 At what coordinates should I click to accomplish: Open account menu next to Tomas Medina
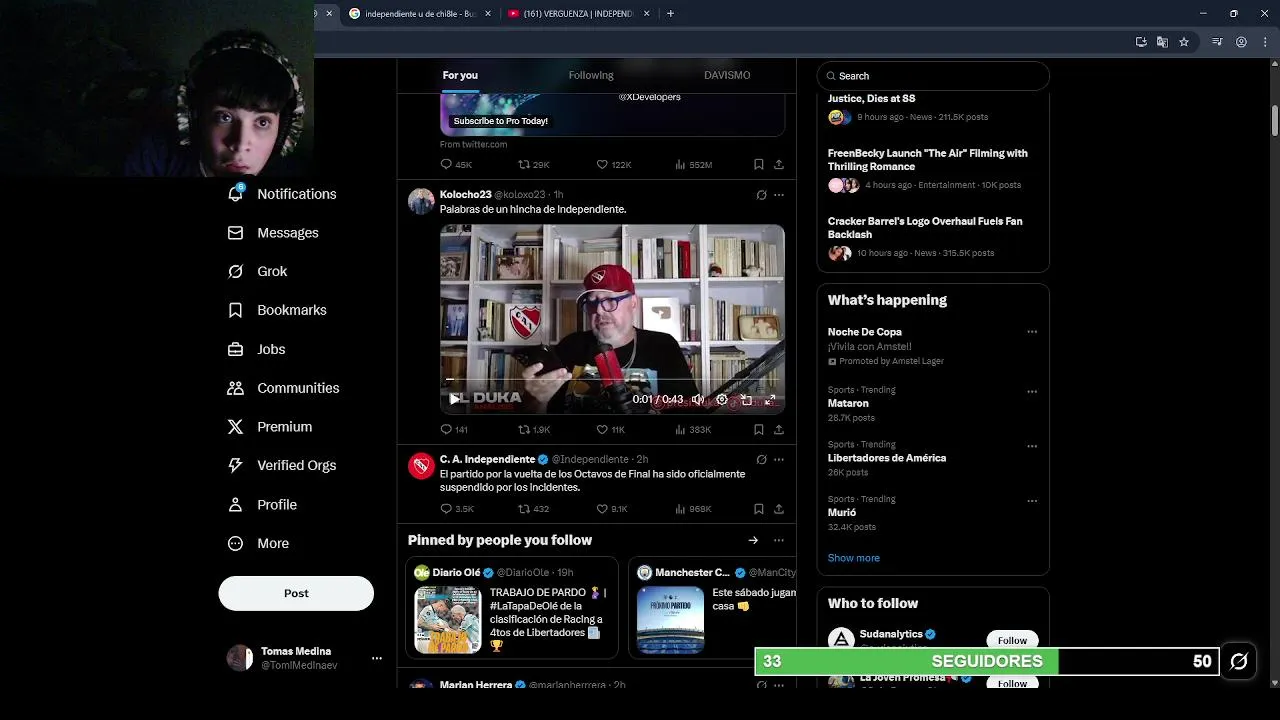click(x=377, y=658)
